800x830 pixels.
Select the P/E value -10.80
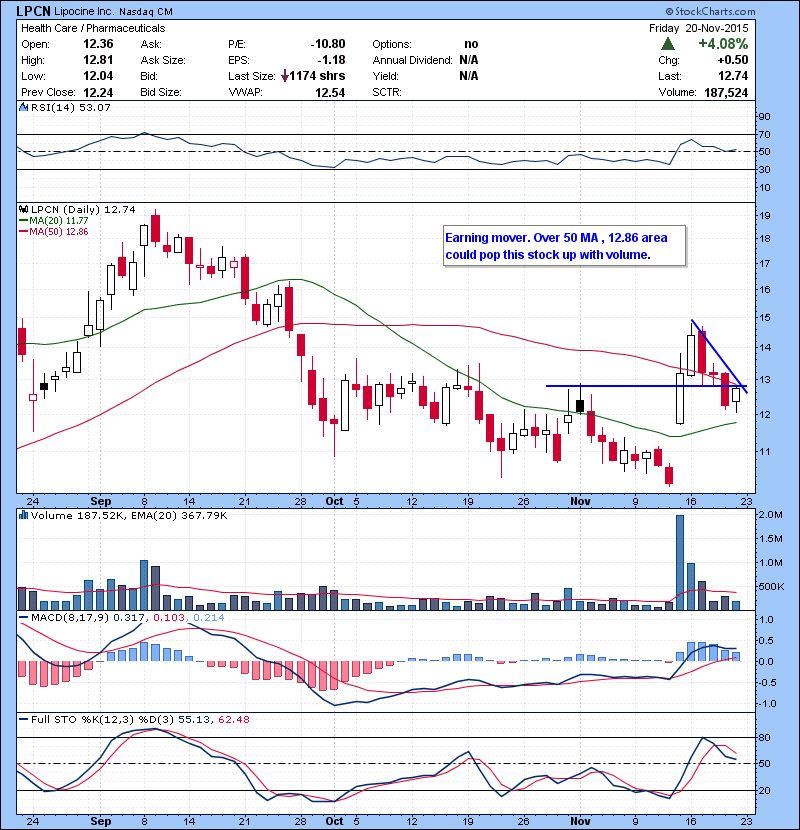point(328,44)
